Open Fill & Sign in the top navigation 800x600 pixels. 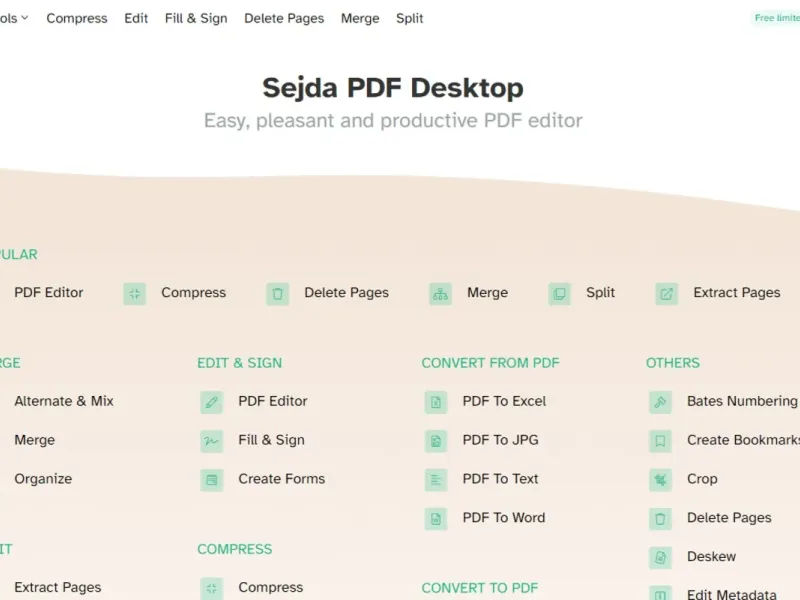tap(196, 18)
